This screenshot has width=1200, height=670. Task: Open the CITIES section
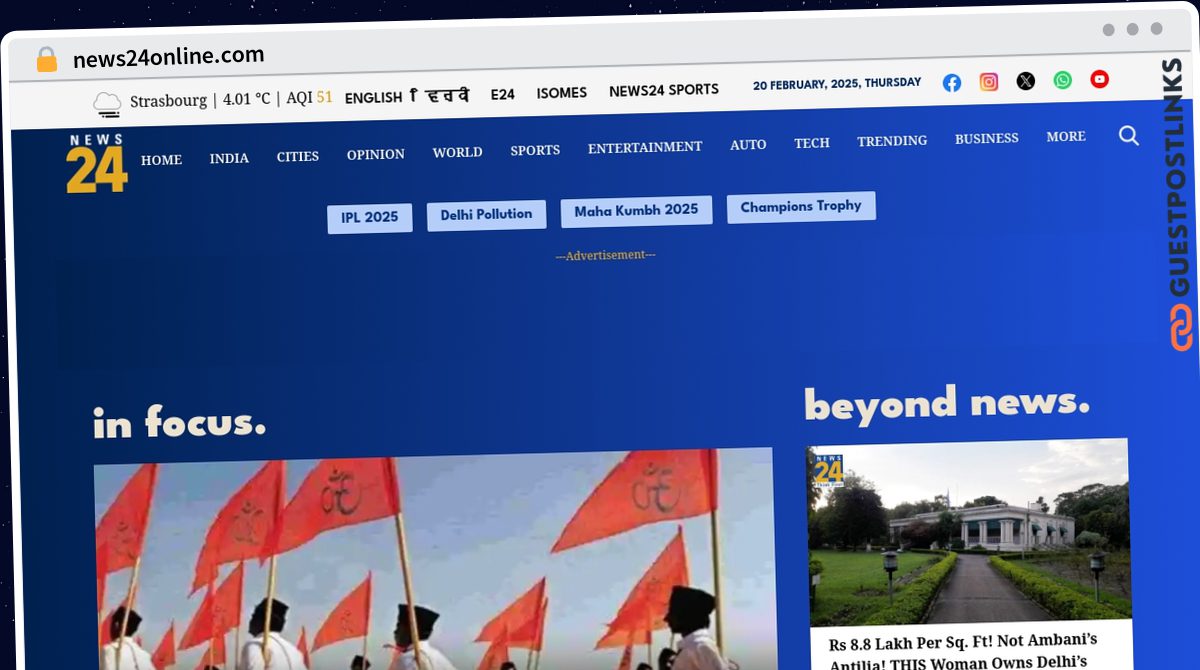pos(298,156)
